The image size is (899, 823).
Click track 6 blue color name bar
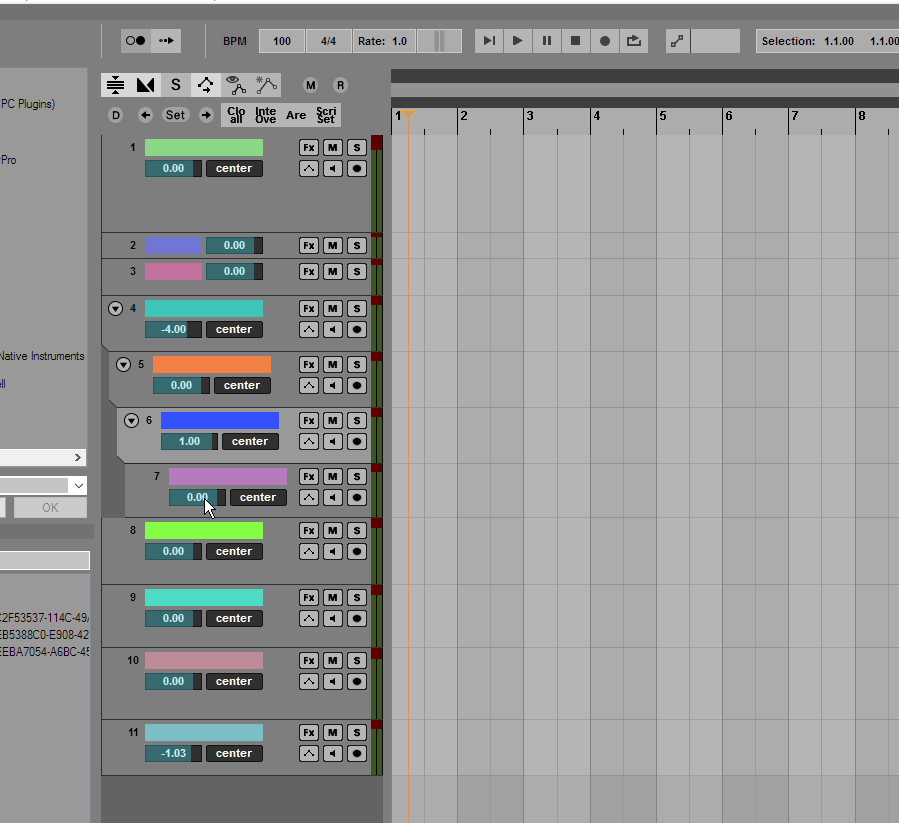220,420
